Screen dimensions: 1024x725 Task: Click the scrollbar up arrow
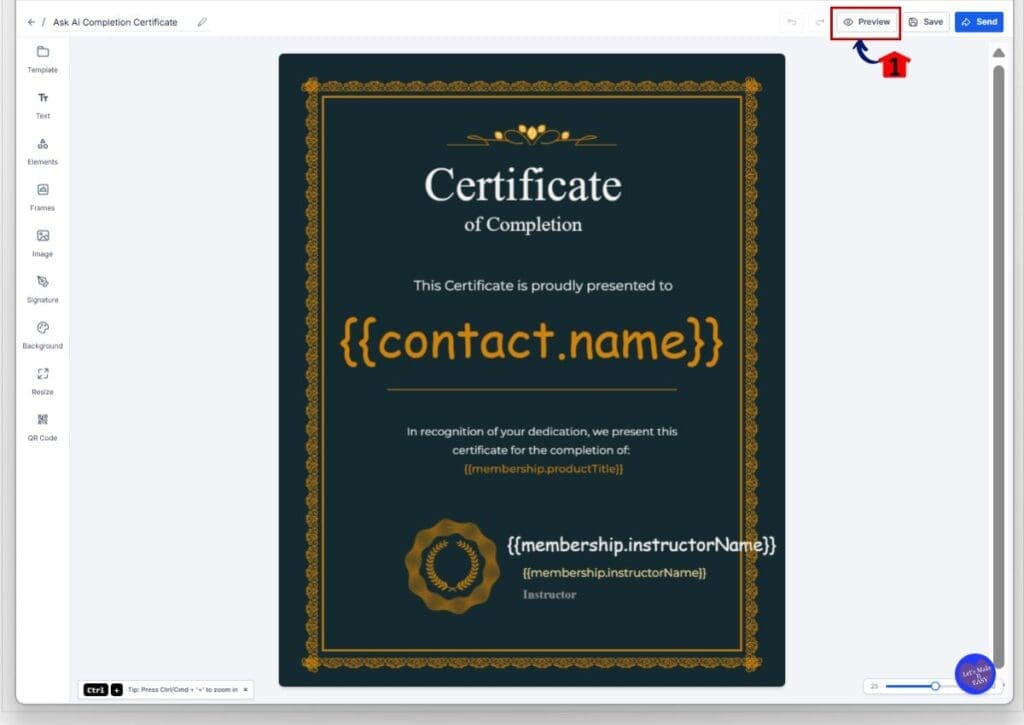coord(999,52)
